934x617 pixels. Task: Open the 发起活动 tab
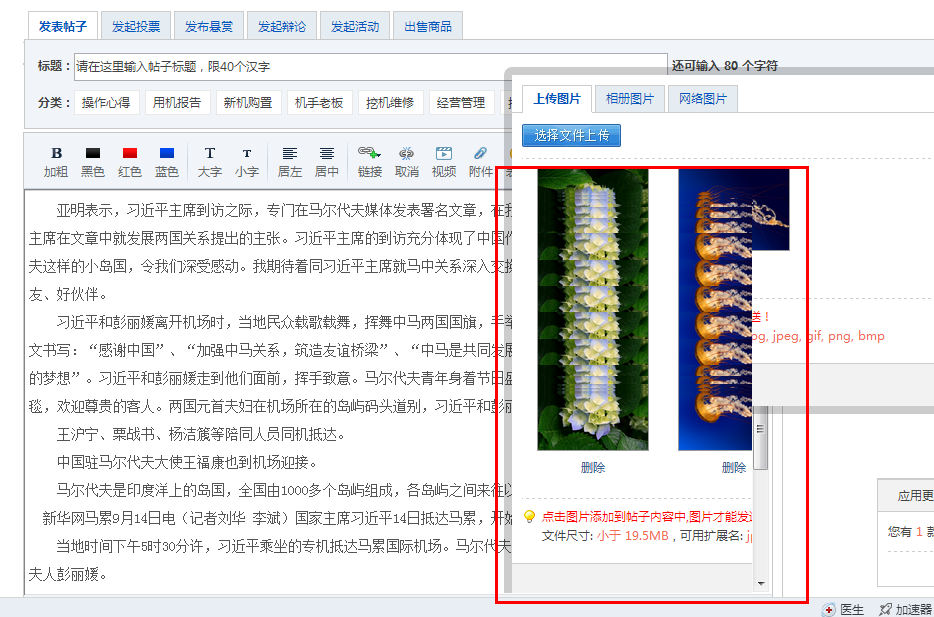coord(355,26)
